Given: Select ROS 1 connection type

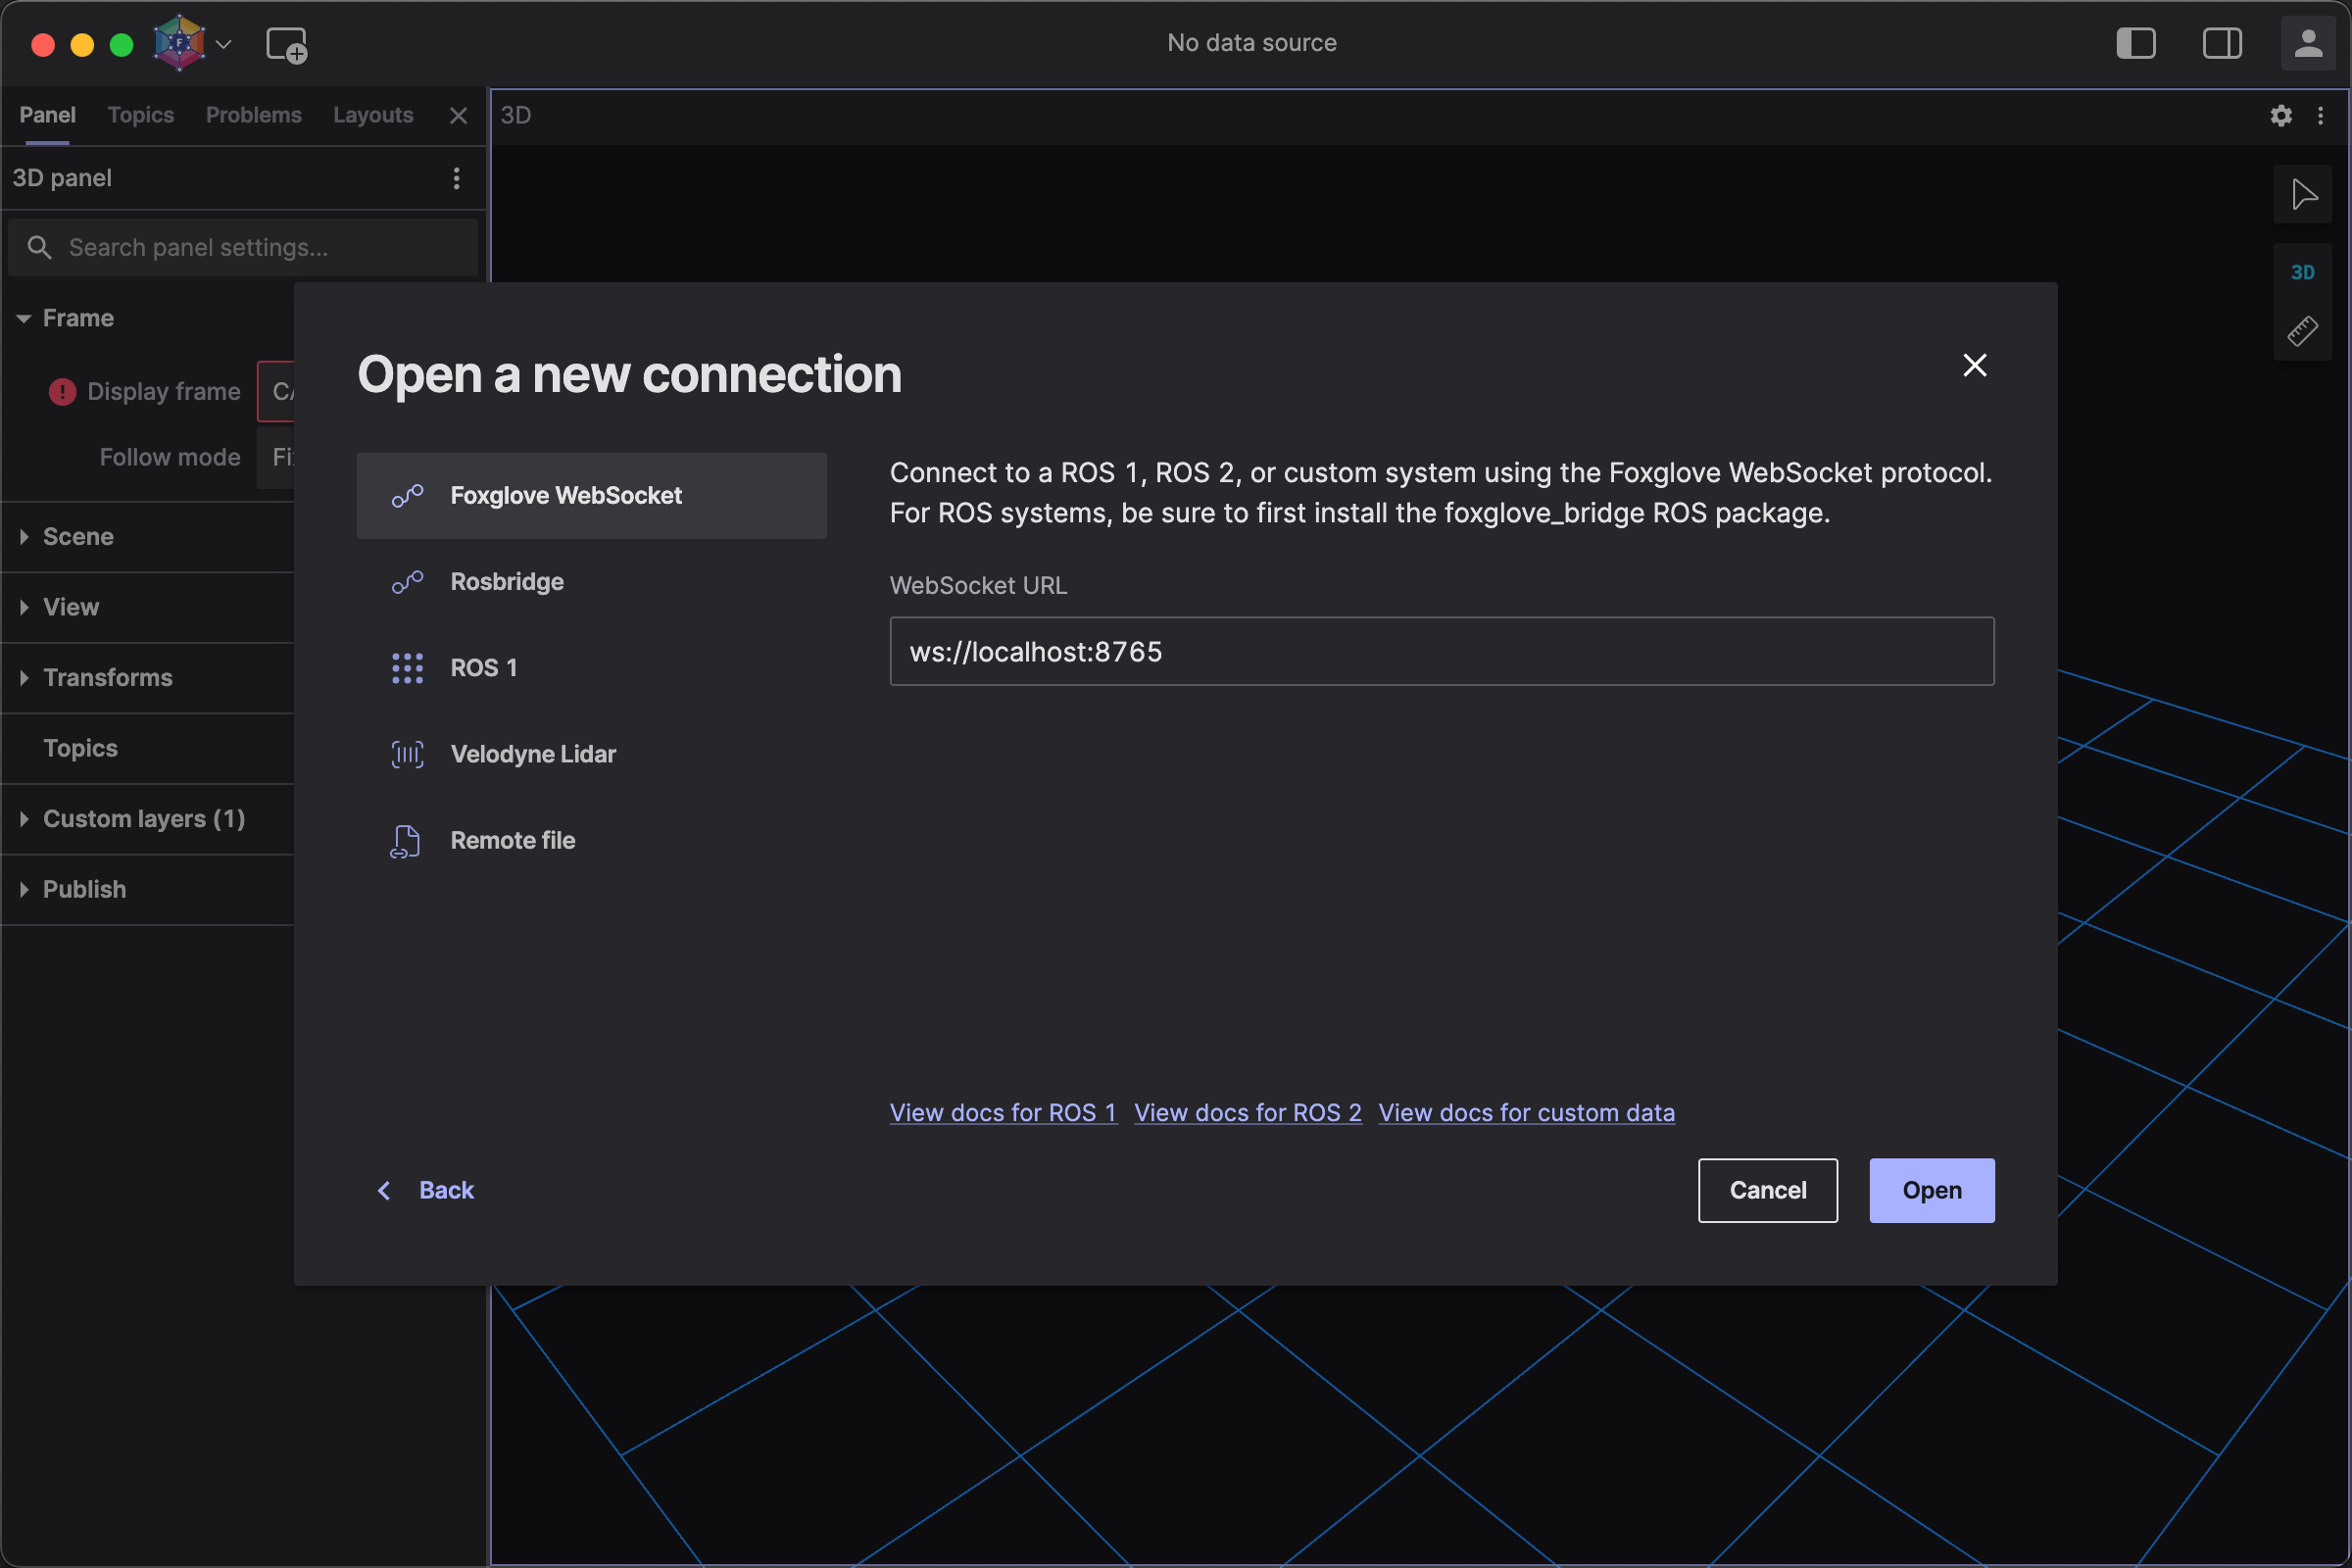Looking at the screenshot, I should 592,668.
